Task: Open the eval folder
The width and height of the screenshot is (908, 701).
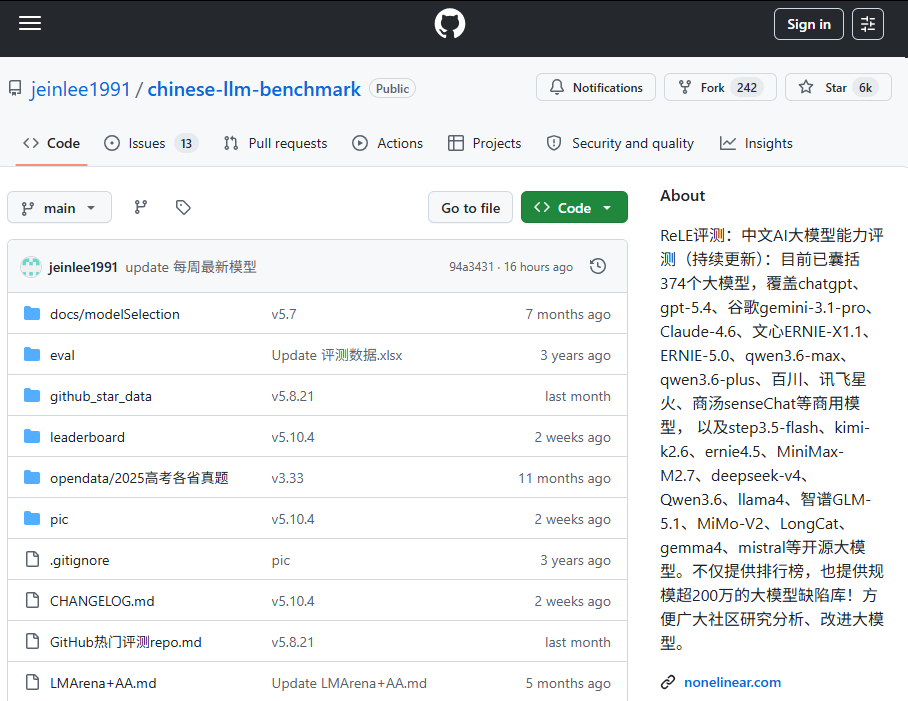Action: 62,355
